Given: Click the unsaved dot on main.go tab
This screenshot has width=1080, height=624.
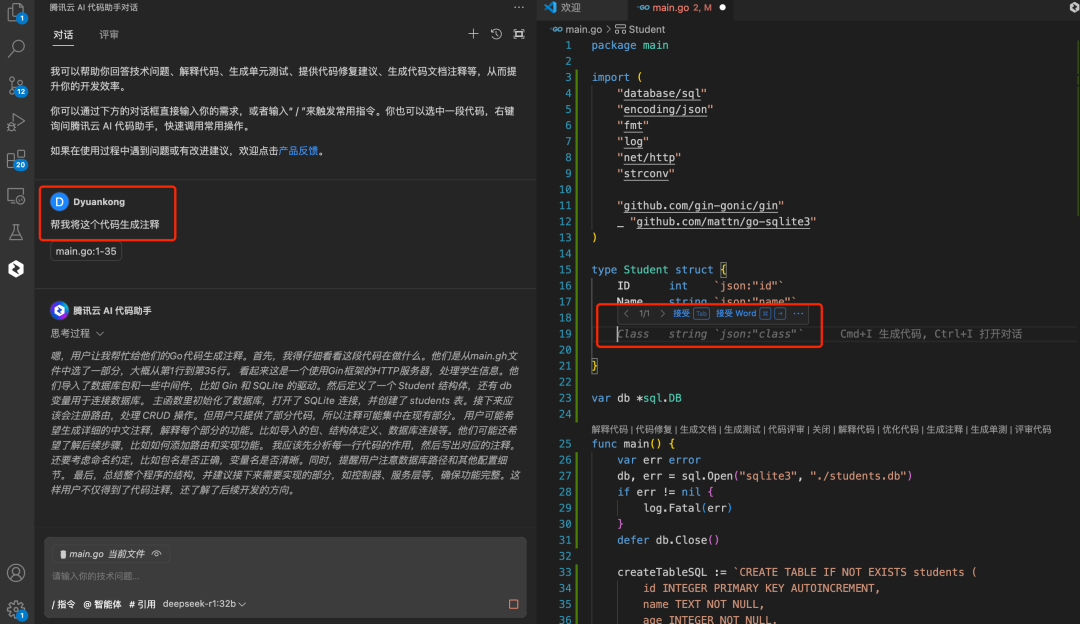Looking at the screenshot, I should (x=723, y=8).
